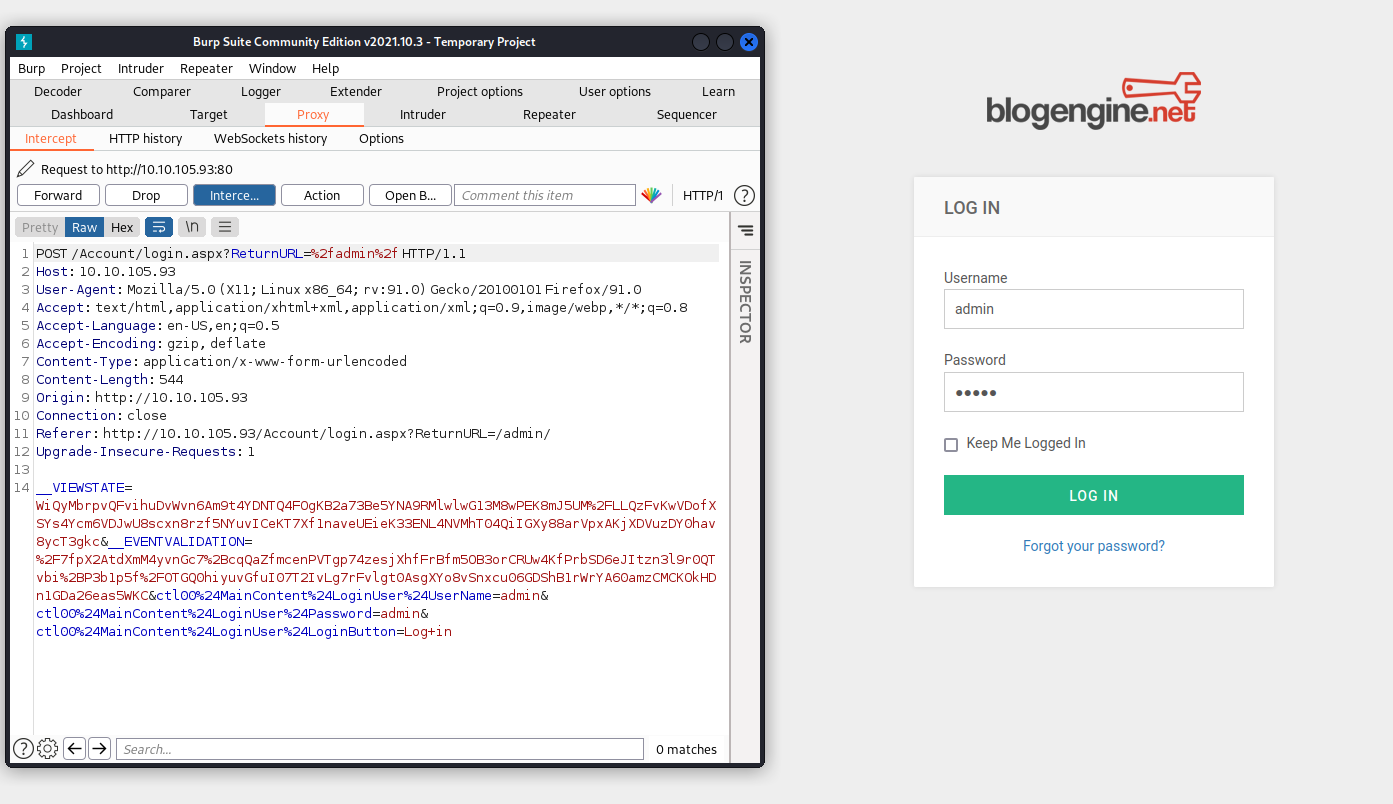Click the LoginButton=Log+in parameter text
The height and width of the screenshot is (804, 1393).
click(x=244, y=631)
